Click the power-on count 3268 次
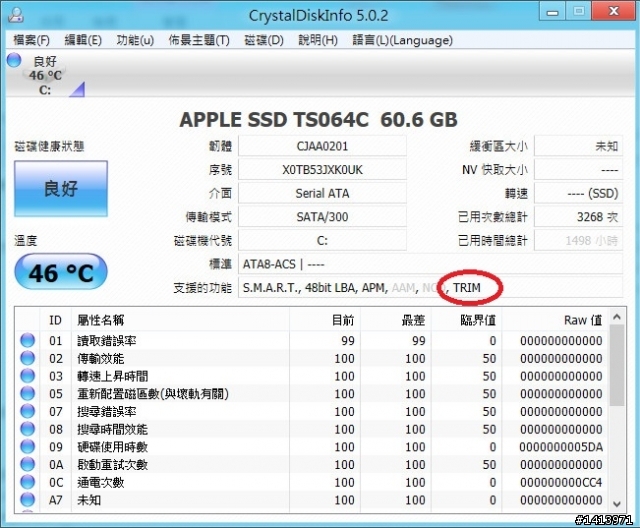Viewport: 640px width, 528px height. [x=578, y=217]
